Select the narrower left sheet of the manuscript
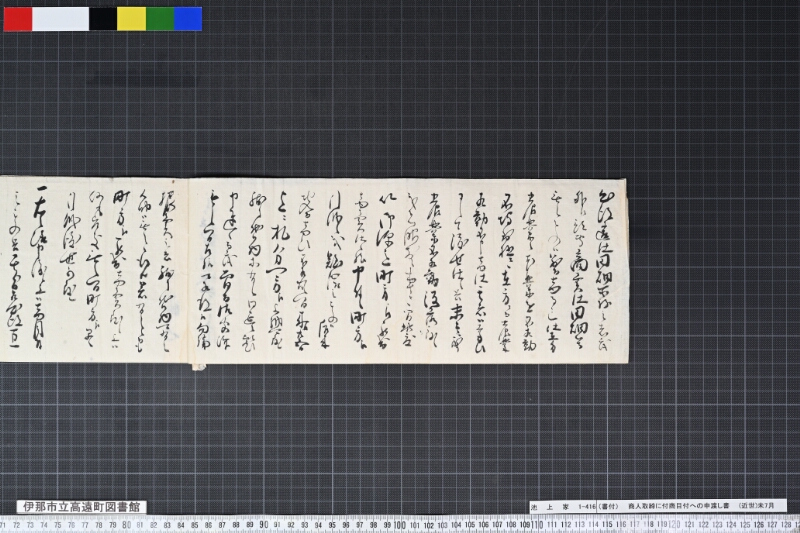 [x=94, y=269]
